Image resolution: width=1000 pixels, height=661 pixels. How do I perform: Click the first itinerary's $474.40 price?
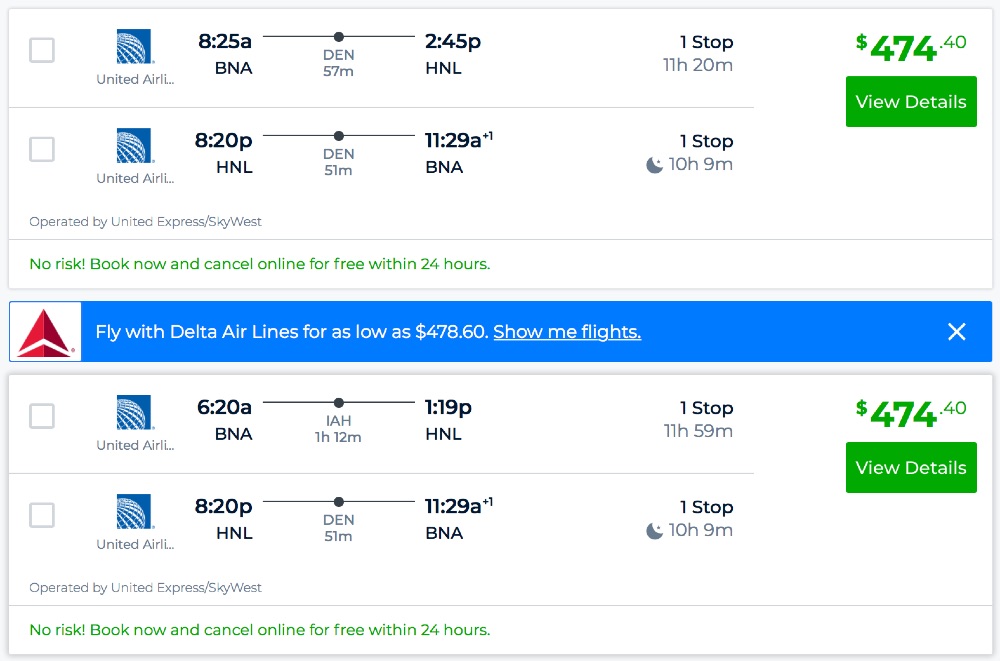coord(911,46)
